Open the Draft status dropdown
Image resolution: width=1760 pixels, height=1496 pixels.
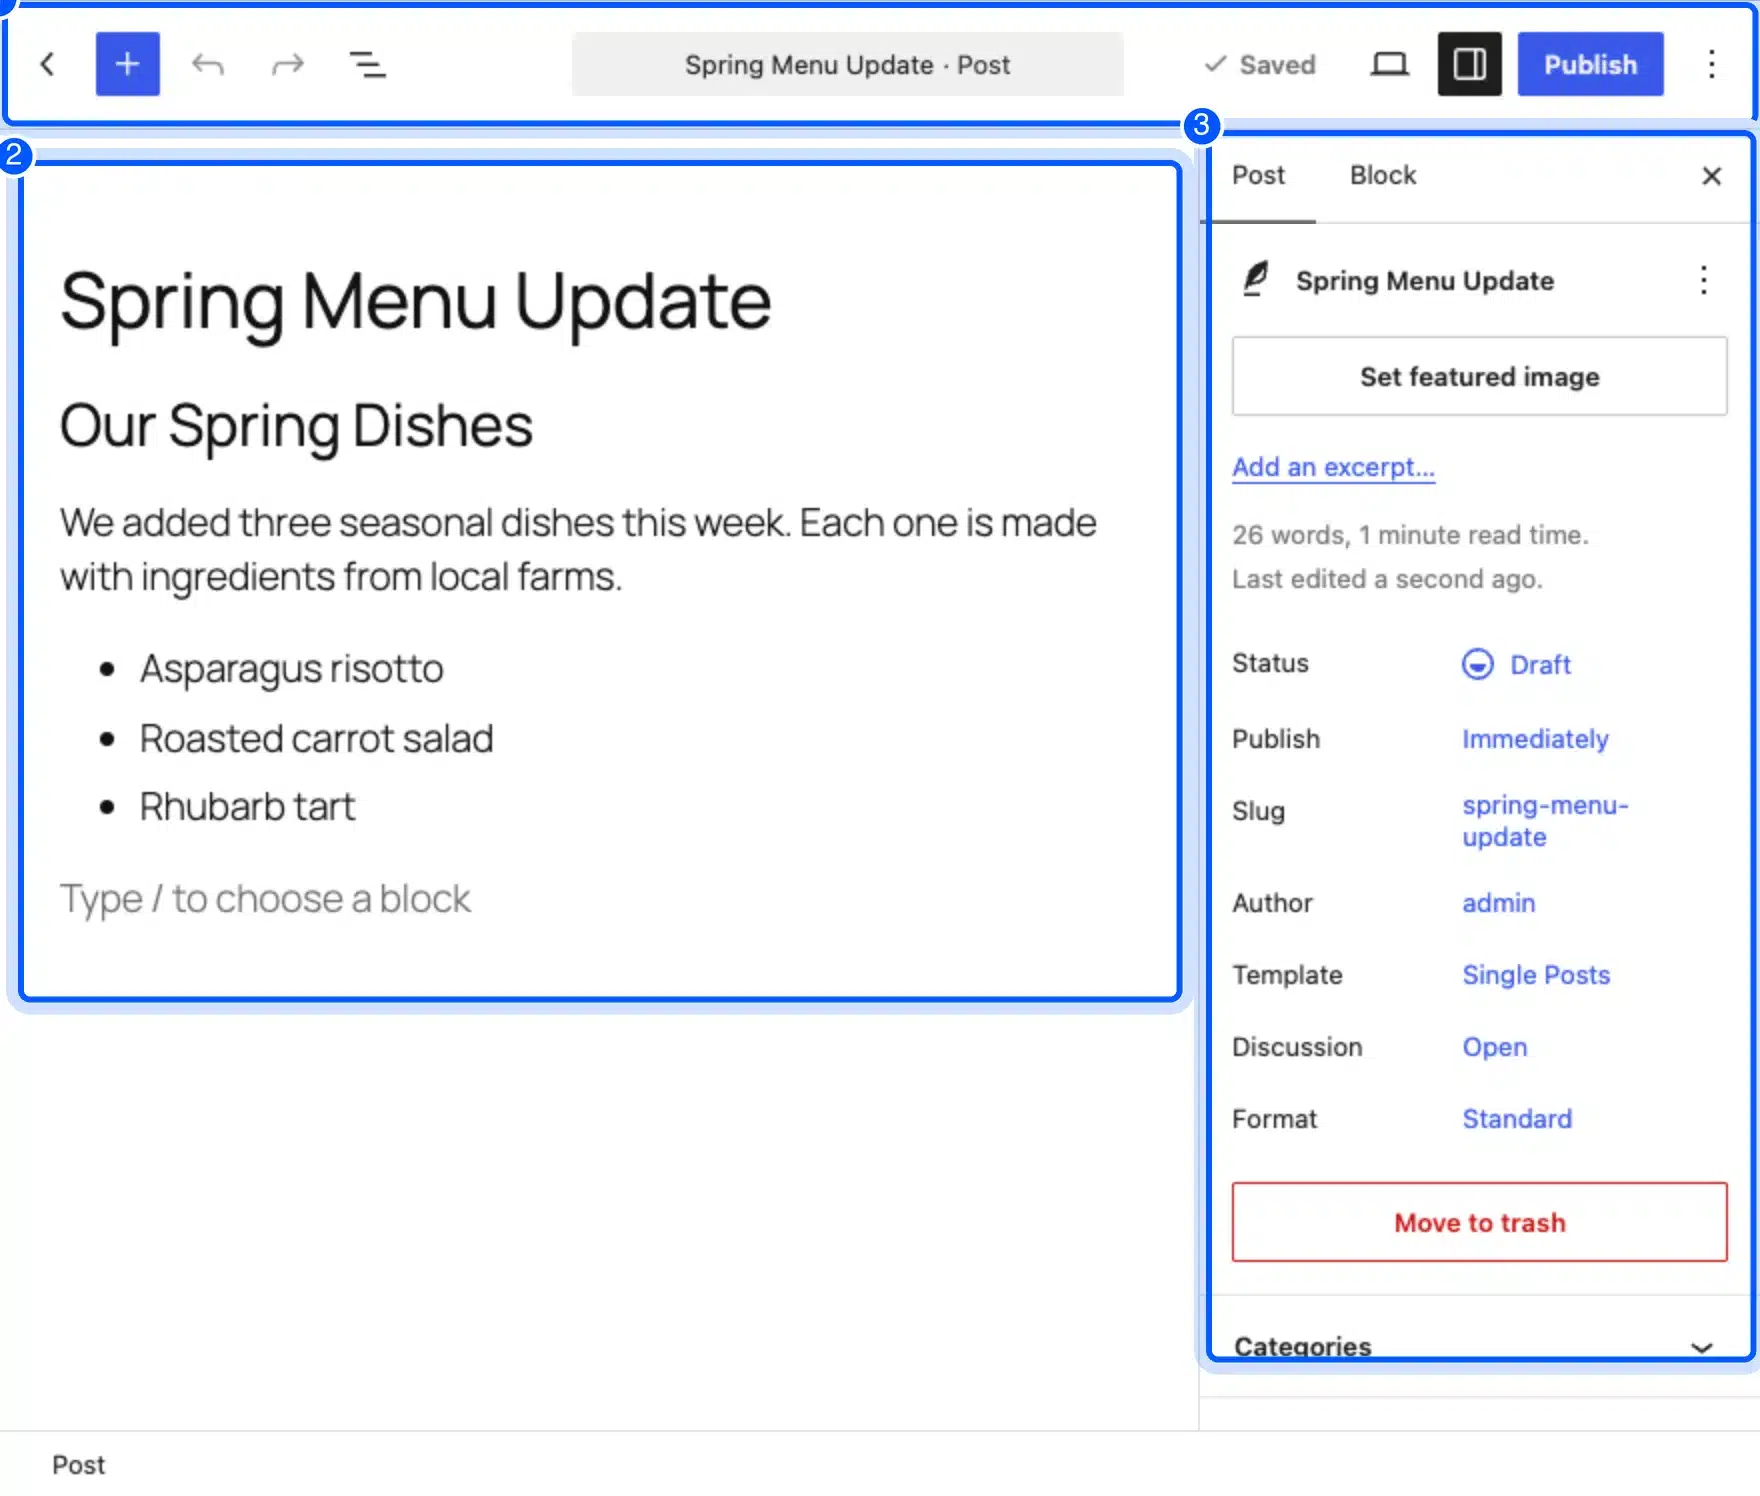pyautogui.click(x=1517, y=664)
